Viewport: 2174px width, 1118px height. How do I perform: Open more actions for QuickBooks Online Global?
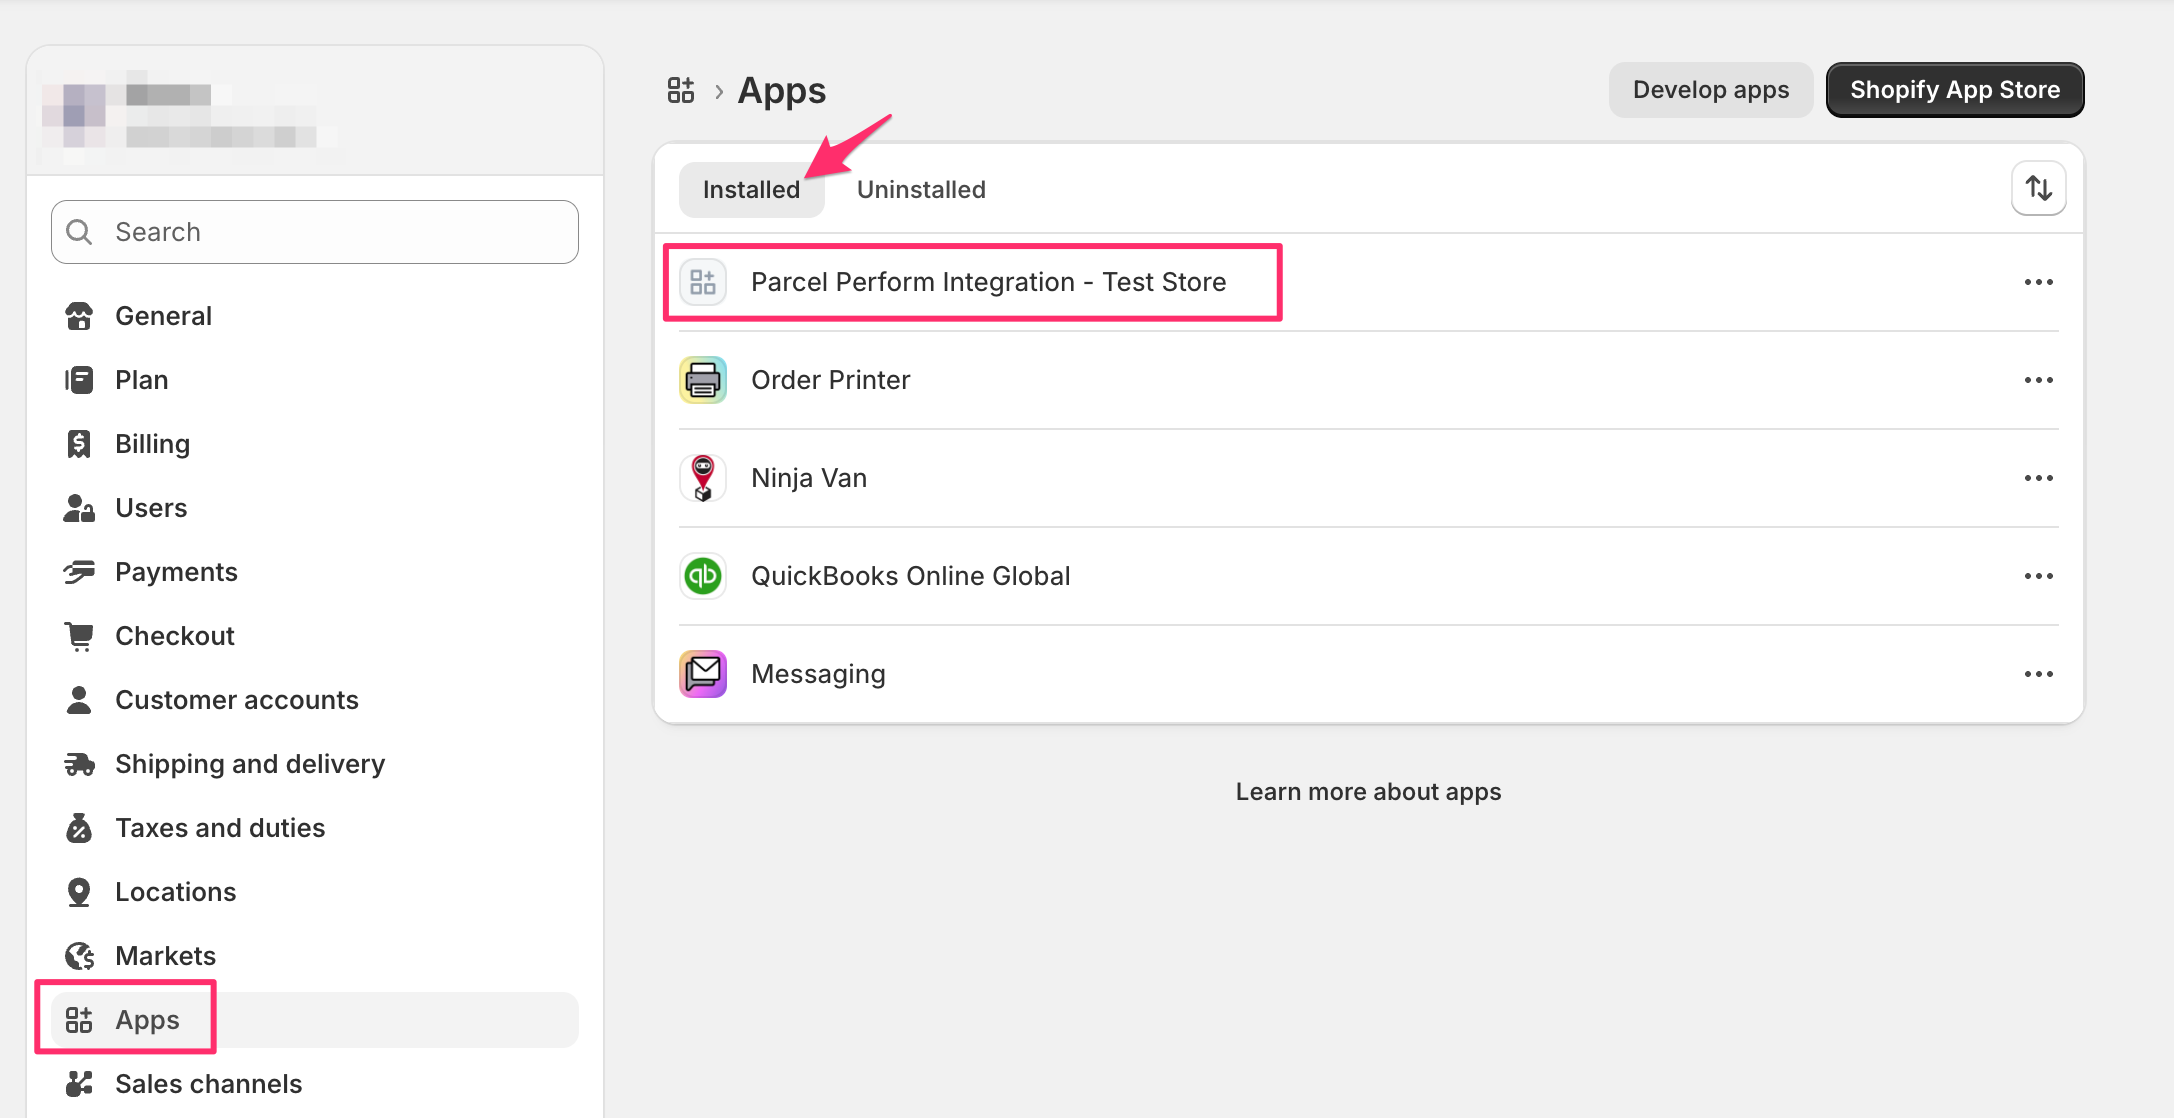point(2039,576)
